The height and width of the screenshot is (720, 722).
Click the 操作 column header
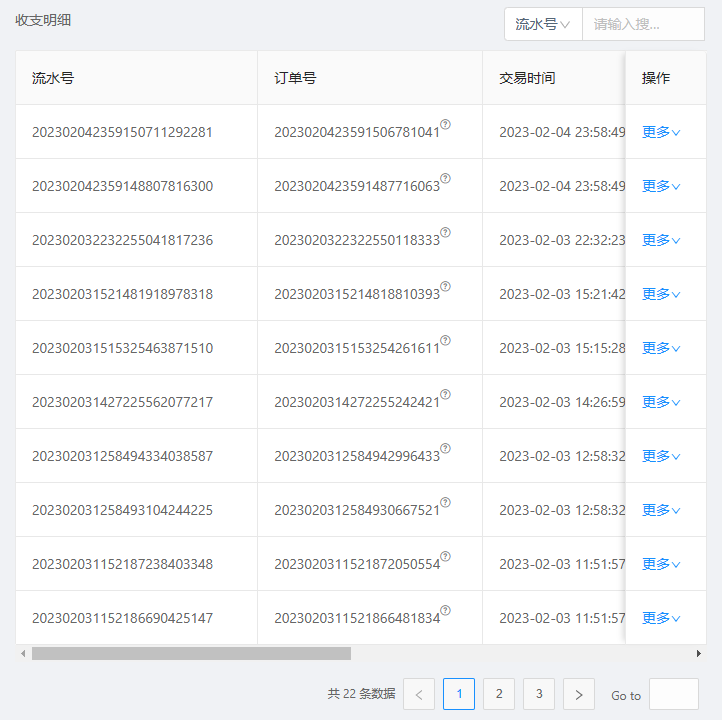(666, 78)
